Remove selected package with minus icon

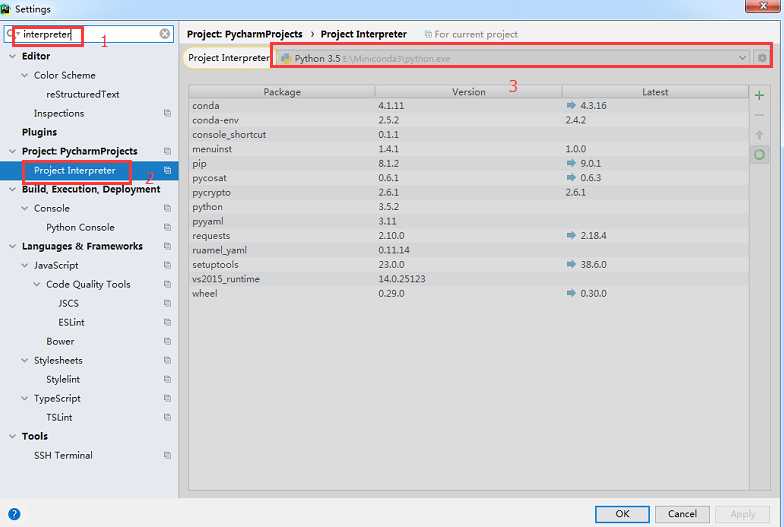759,116
